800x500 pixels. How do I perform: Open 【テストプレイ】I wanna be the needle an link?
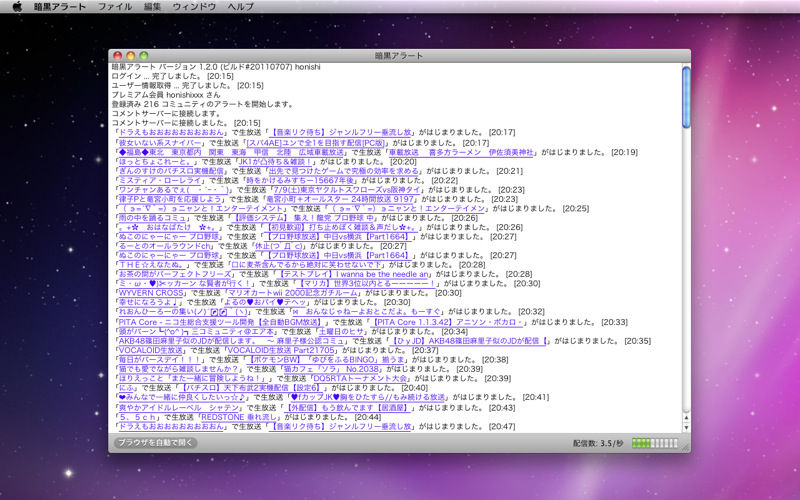click(x=353, y=274)
